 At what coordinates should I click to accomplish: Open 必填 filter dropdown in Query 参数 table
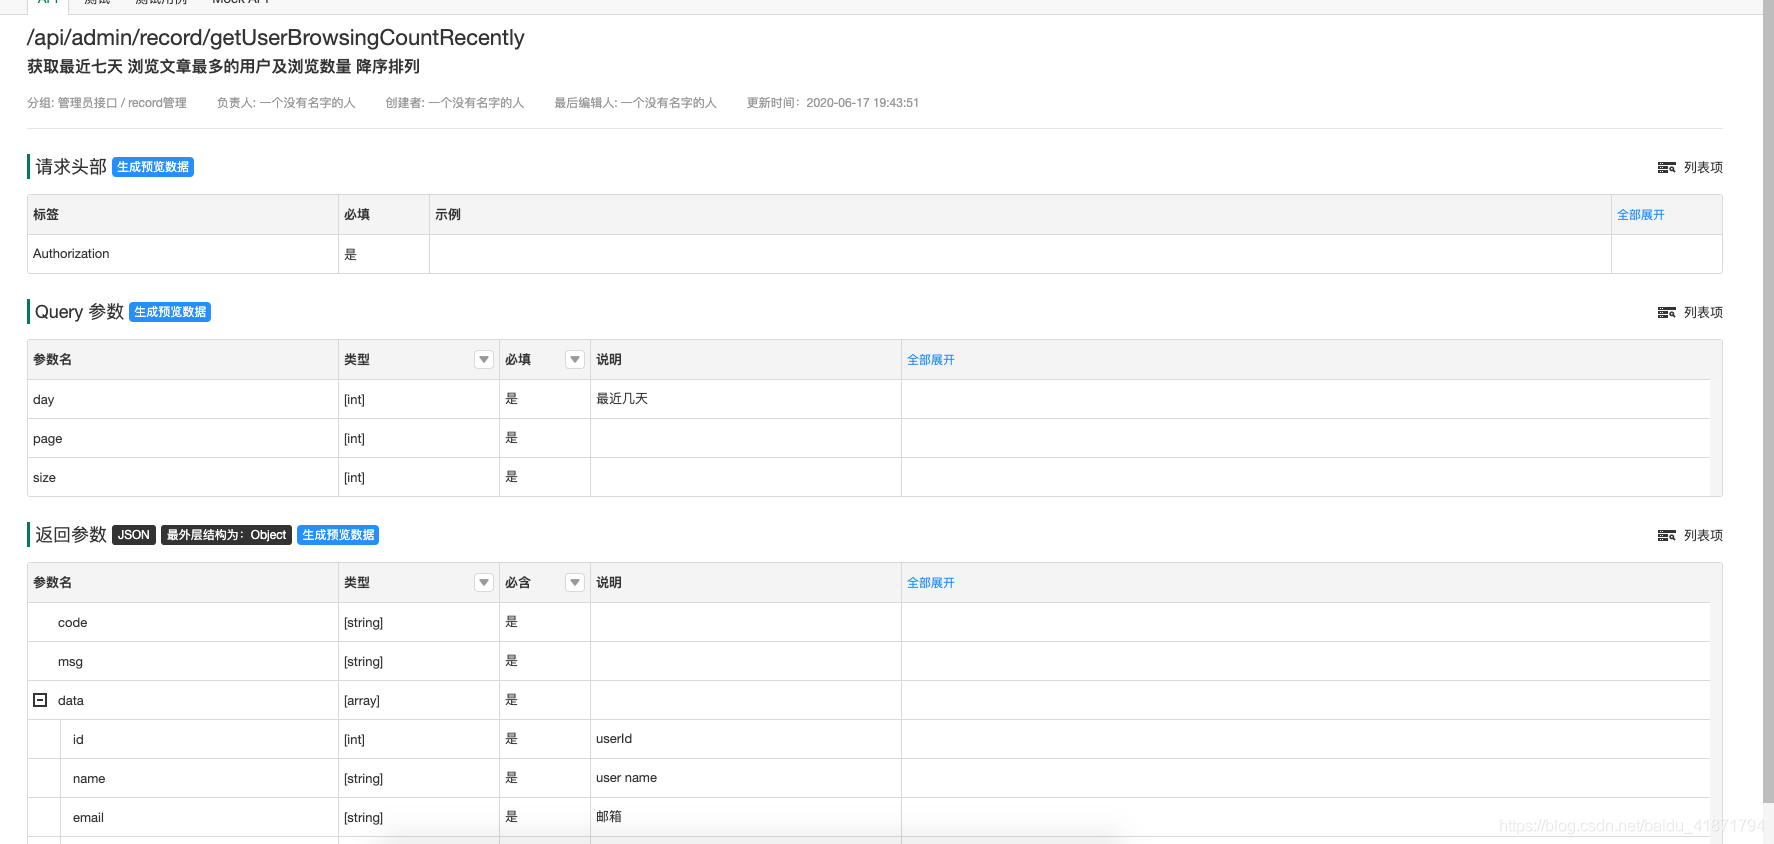[x=575, y=359]
